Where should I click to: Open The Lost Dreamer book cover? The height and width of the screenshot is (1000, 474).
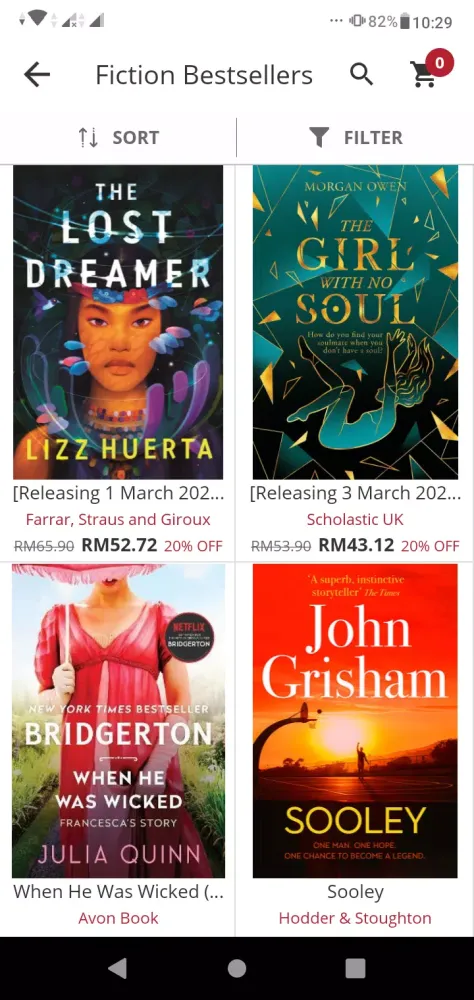pos(118,322)
